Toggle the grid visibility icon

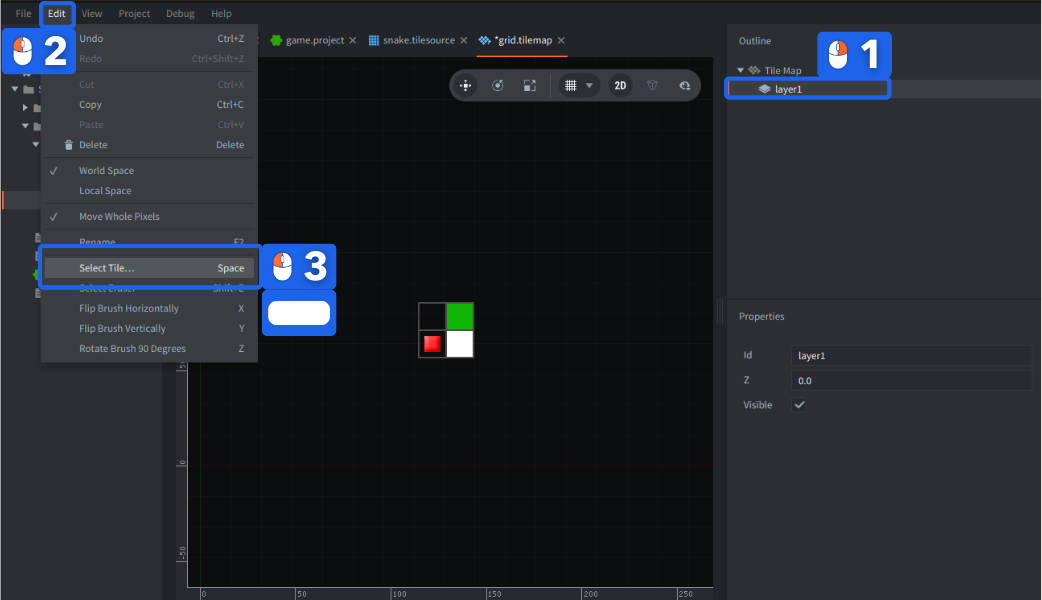(x=571, y=86)
